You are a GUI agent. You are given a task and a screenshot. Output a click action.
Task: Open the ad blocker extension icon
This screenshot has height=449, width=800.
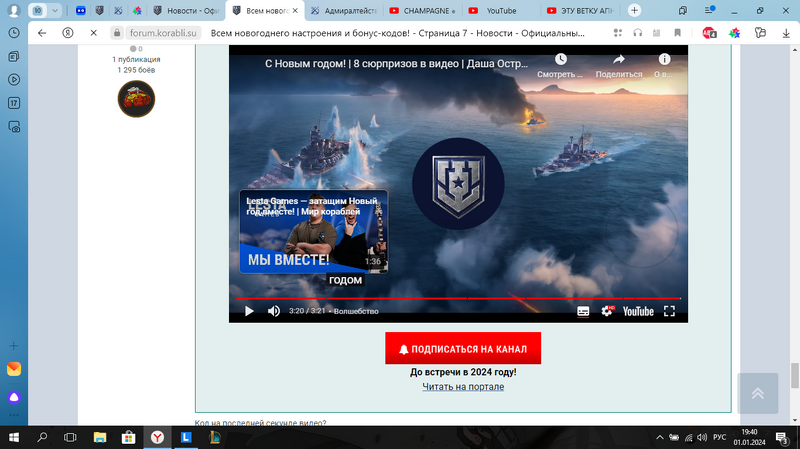tap(709, 33)
